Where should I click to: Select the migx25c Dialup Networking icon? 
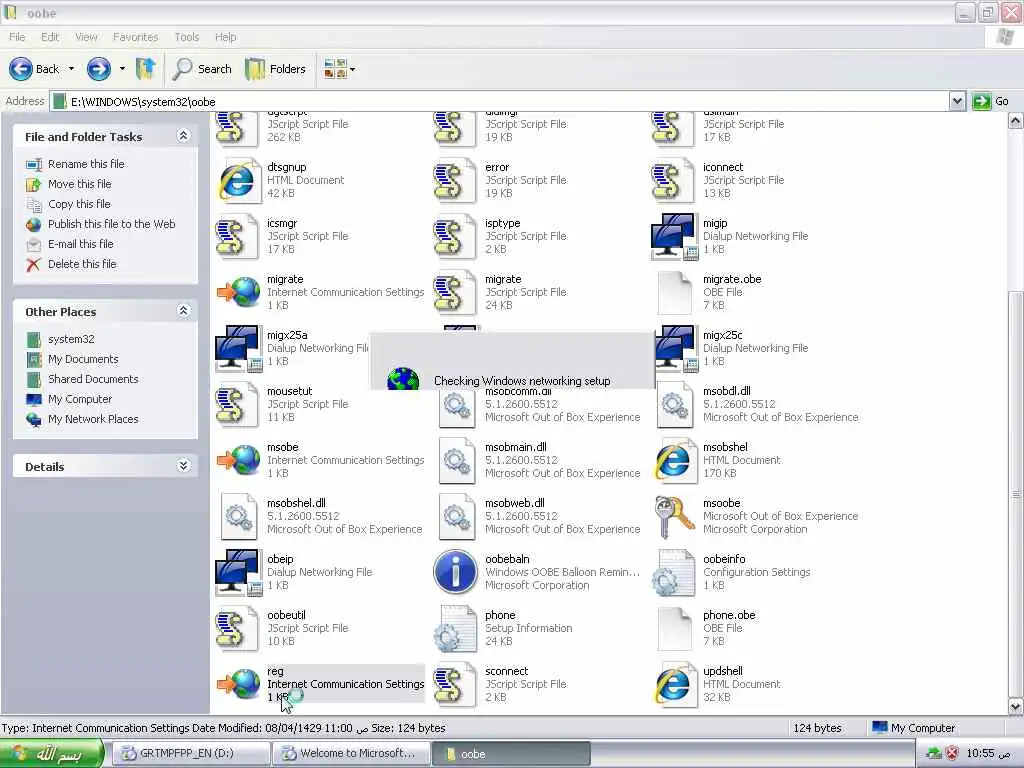[x=675, y=349]
